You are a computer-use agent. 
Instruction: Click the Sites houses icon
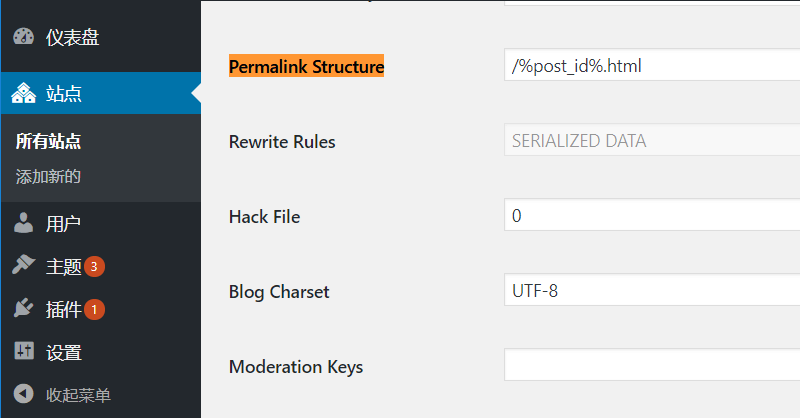(24, 94)
